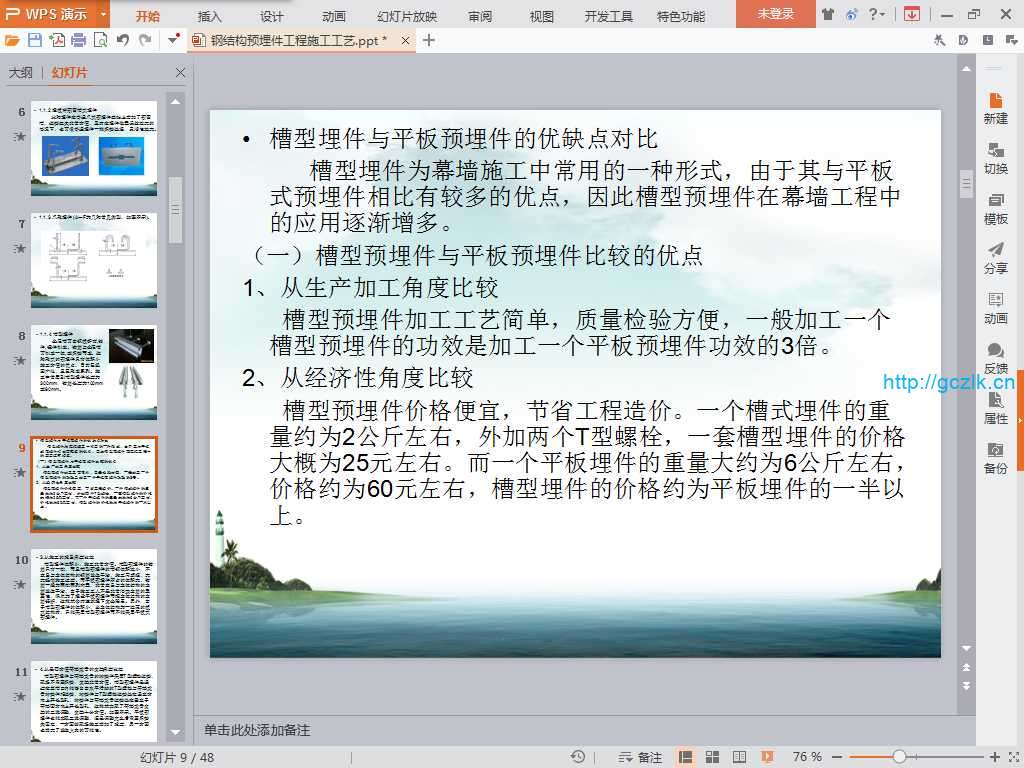This screenshot has width=1024, height=768.
Task: Click the Save icon in quick toolbar
Action: pos(35,40)
